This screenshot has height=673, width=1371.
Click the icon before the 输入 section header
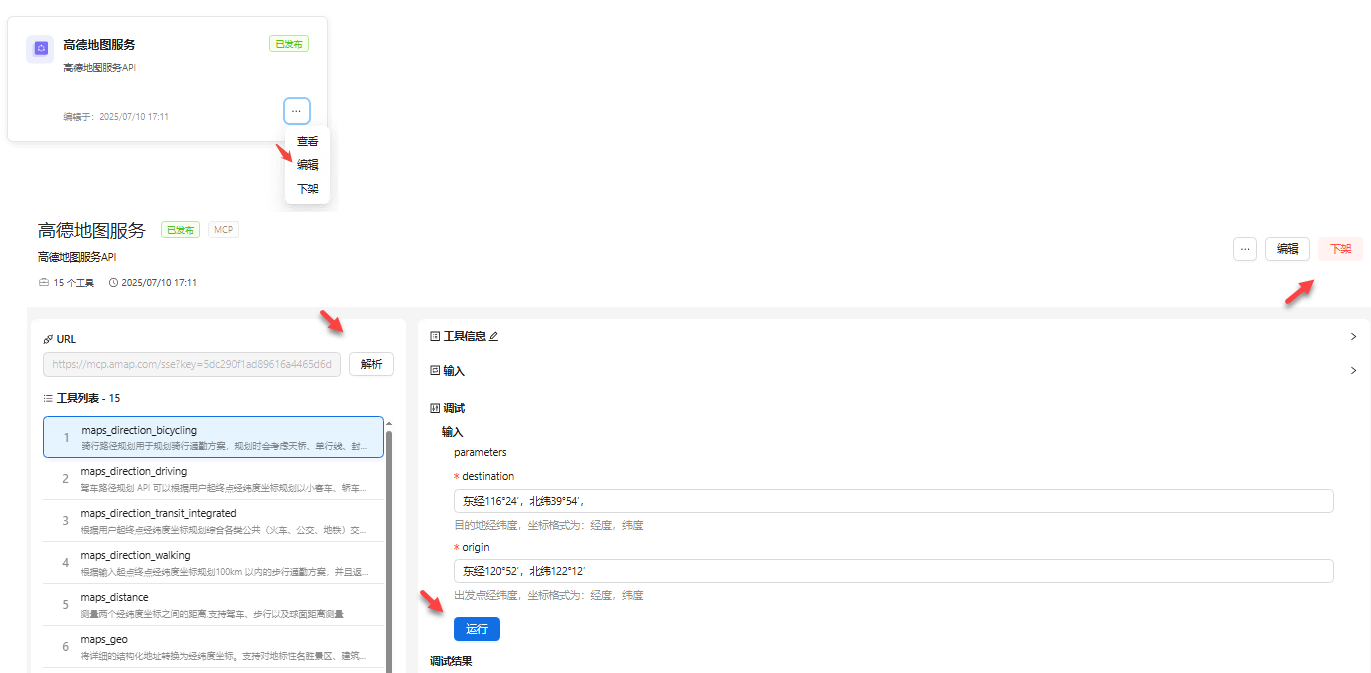[435, 371]
